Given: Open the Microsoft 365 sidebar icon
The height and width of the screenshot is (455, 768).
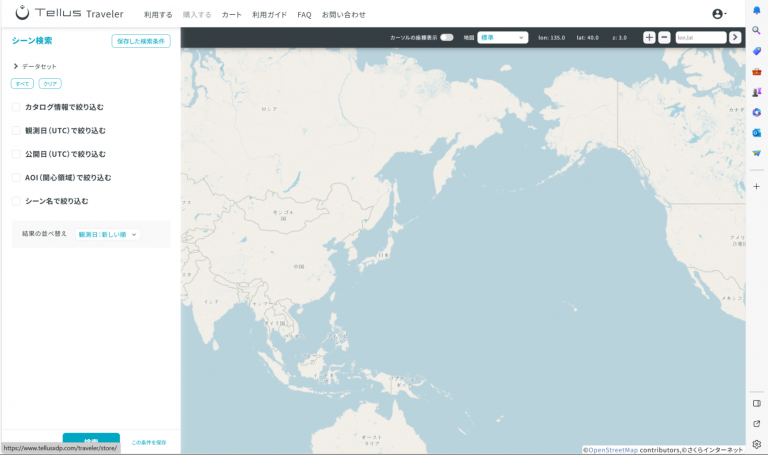Looking at the screenshot, I should 757,112.
